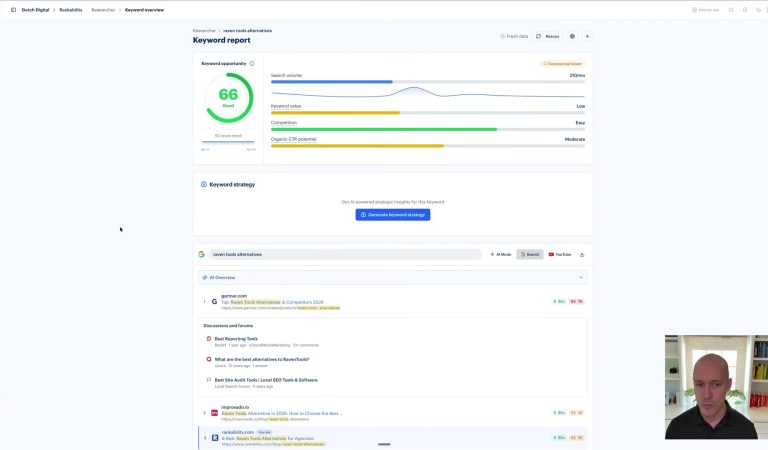The image size is (768, 450).
Task: Open Top Raven Tools Alternatives gartner title
Action: (272, 302)
